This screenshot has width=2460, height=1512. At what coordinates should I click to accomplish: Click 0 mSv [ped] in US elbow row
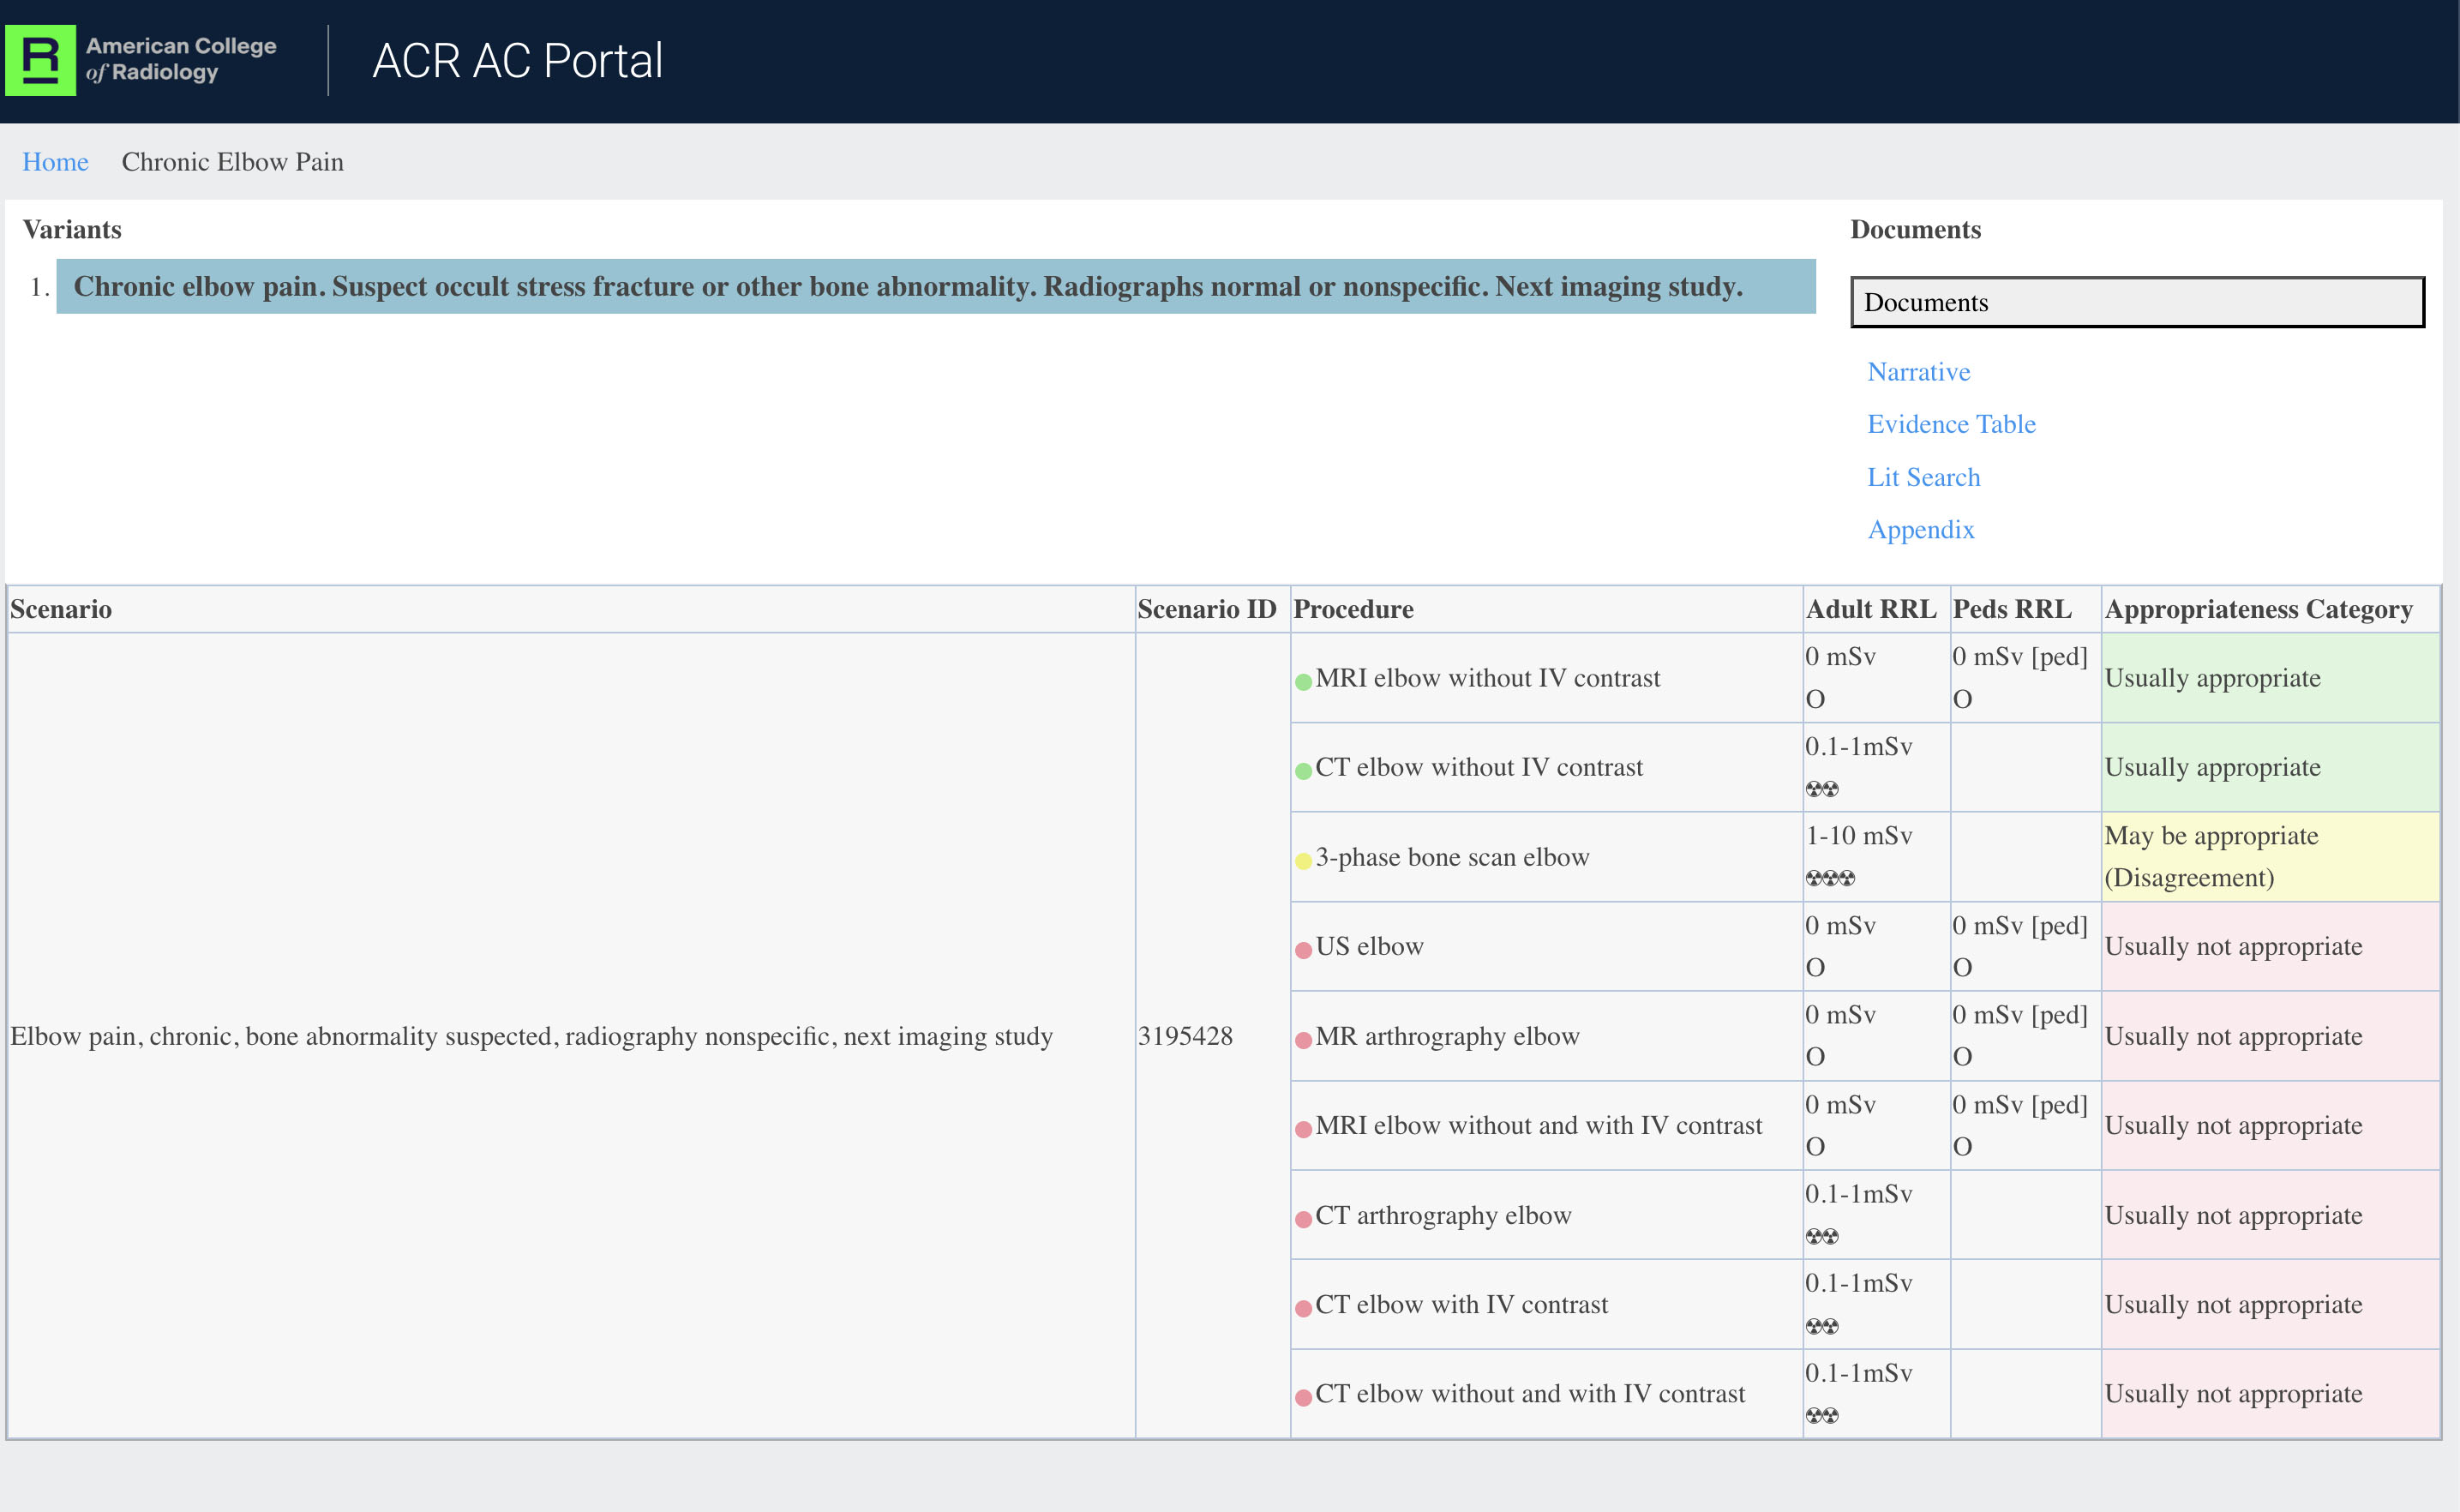(2019, 925)
